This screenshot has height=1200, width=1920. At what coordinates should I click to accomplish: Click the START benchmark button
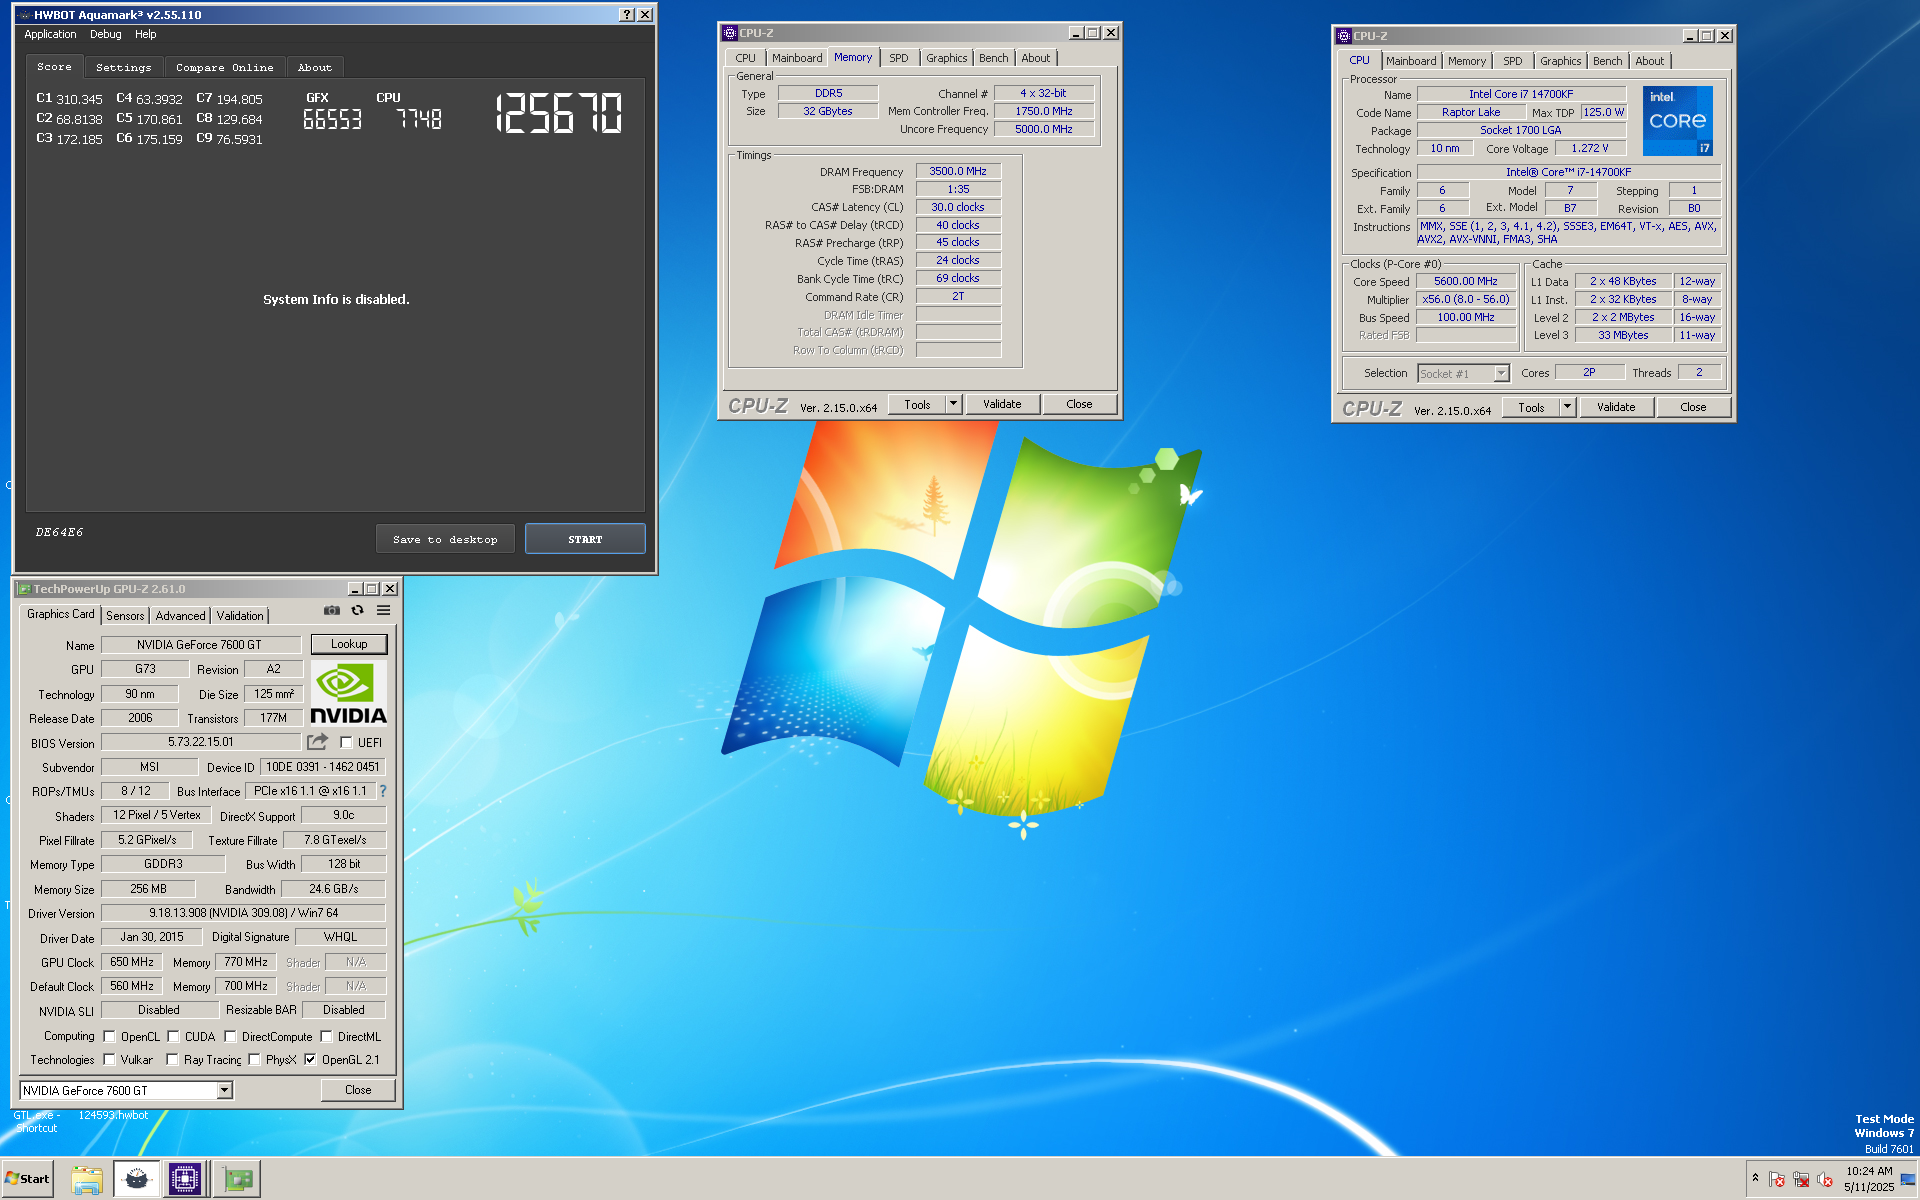[585, 539]
